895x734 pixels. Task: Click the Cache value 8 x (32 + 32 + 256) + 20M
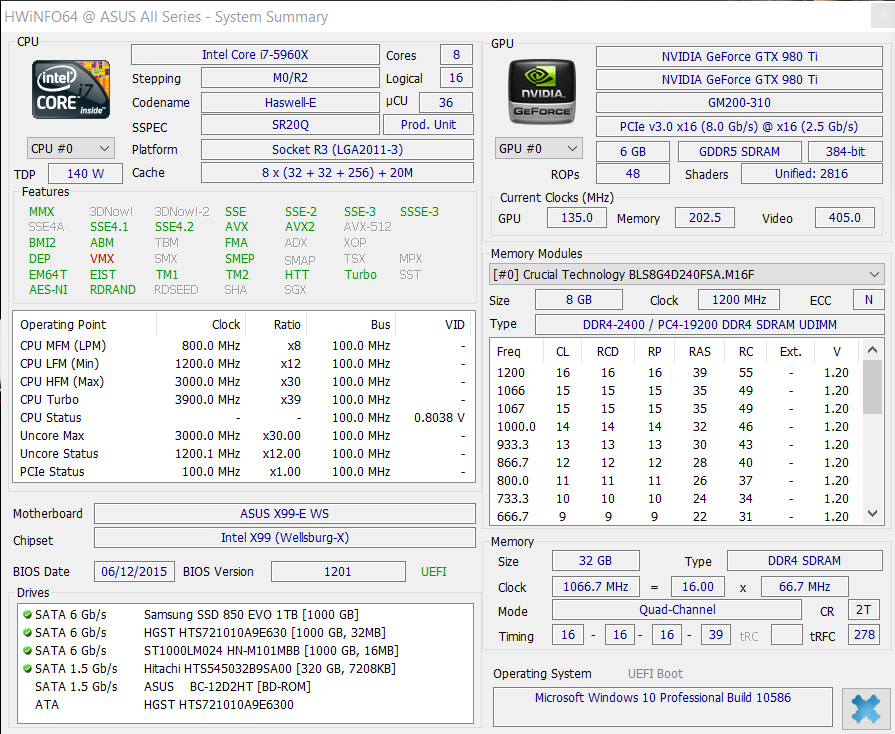tap(337, 172)
